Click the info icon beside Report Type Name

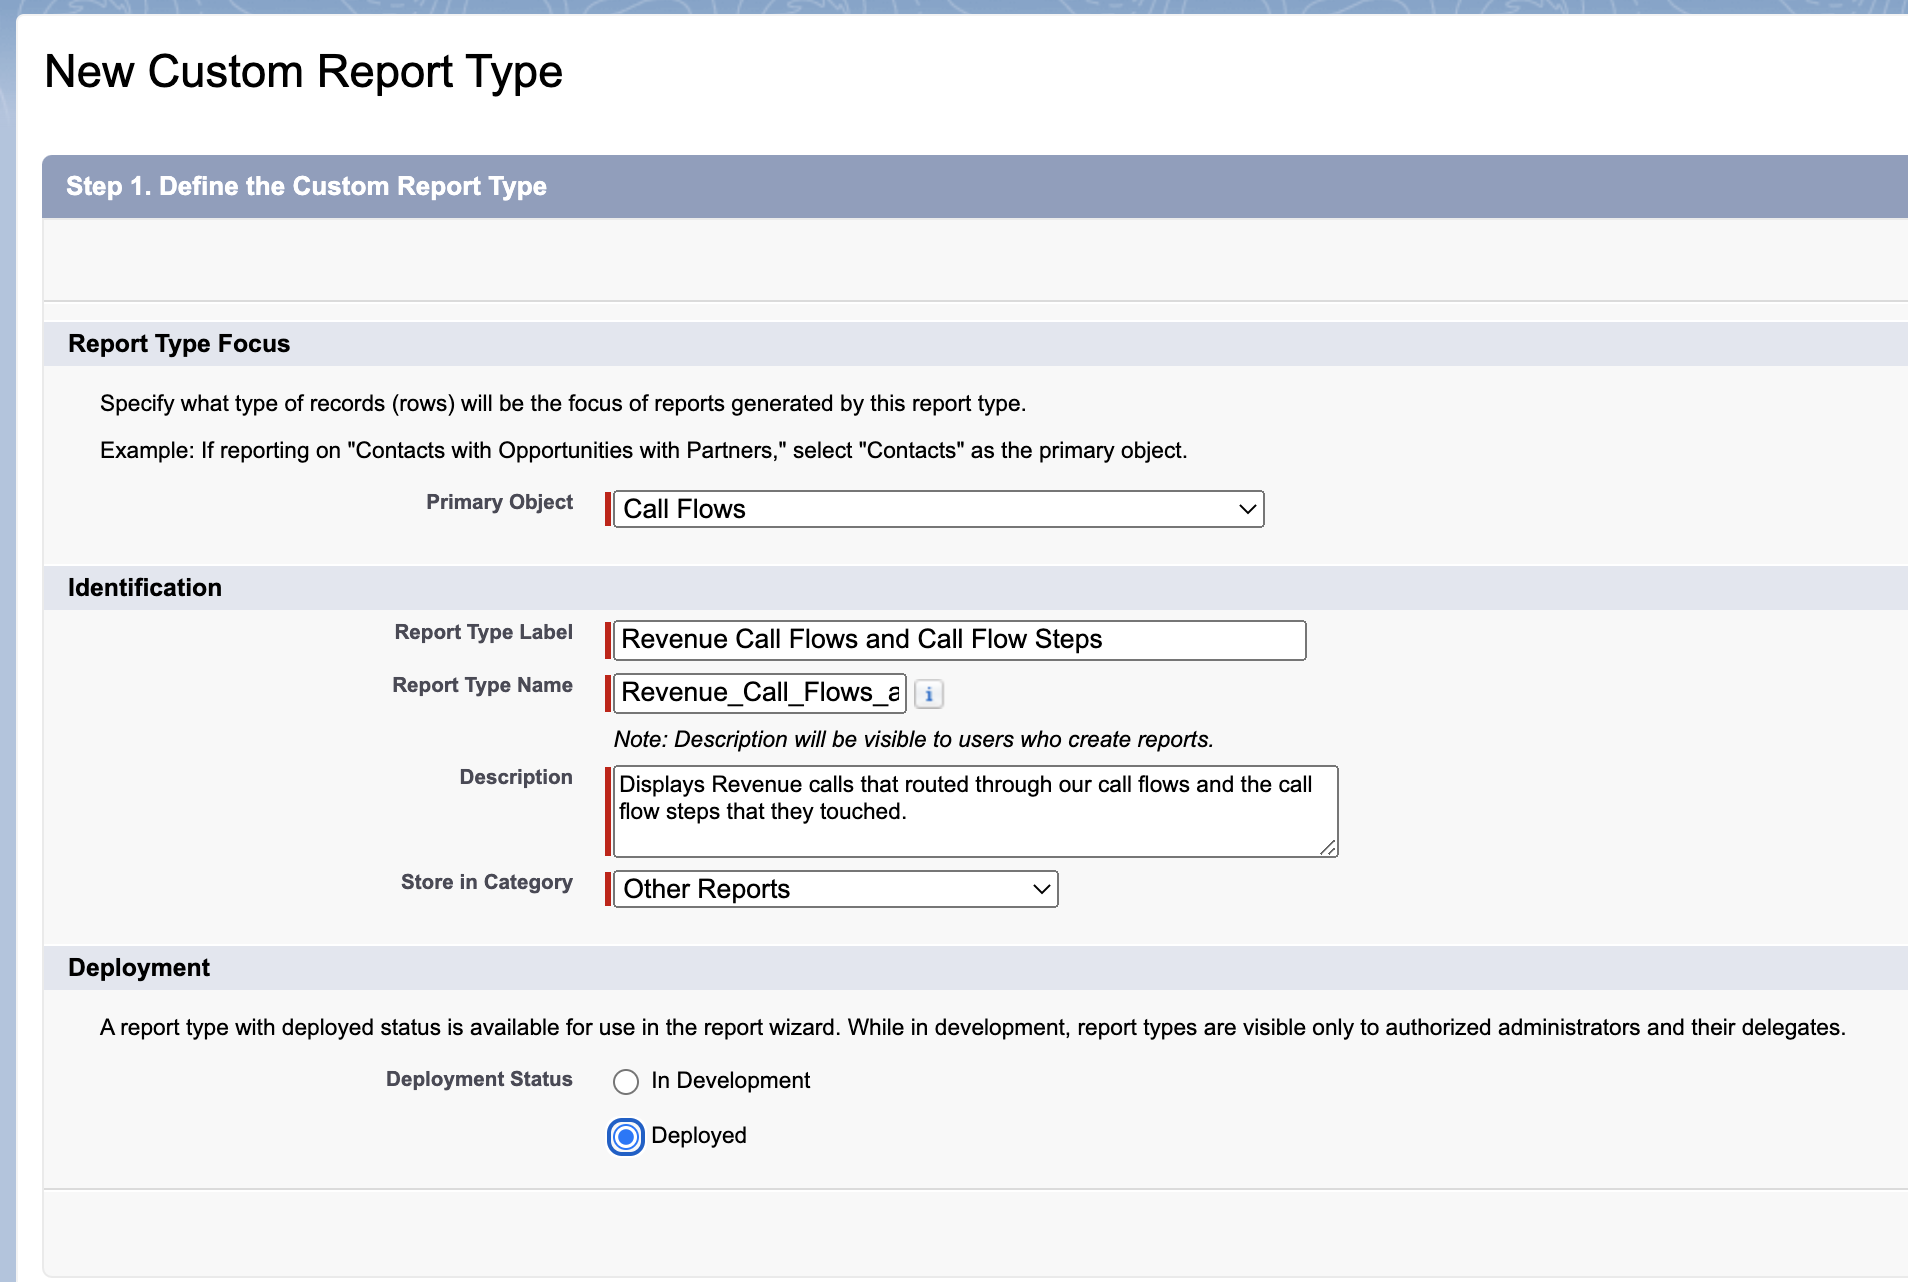(928, 694)
